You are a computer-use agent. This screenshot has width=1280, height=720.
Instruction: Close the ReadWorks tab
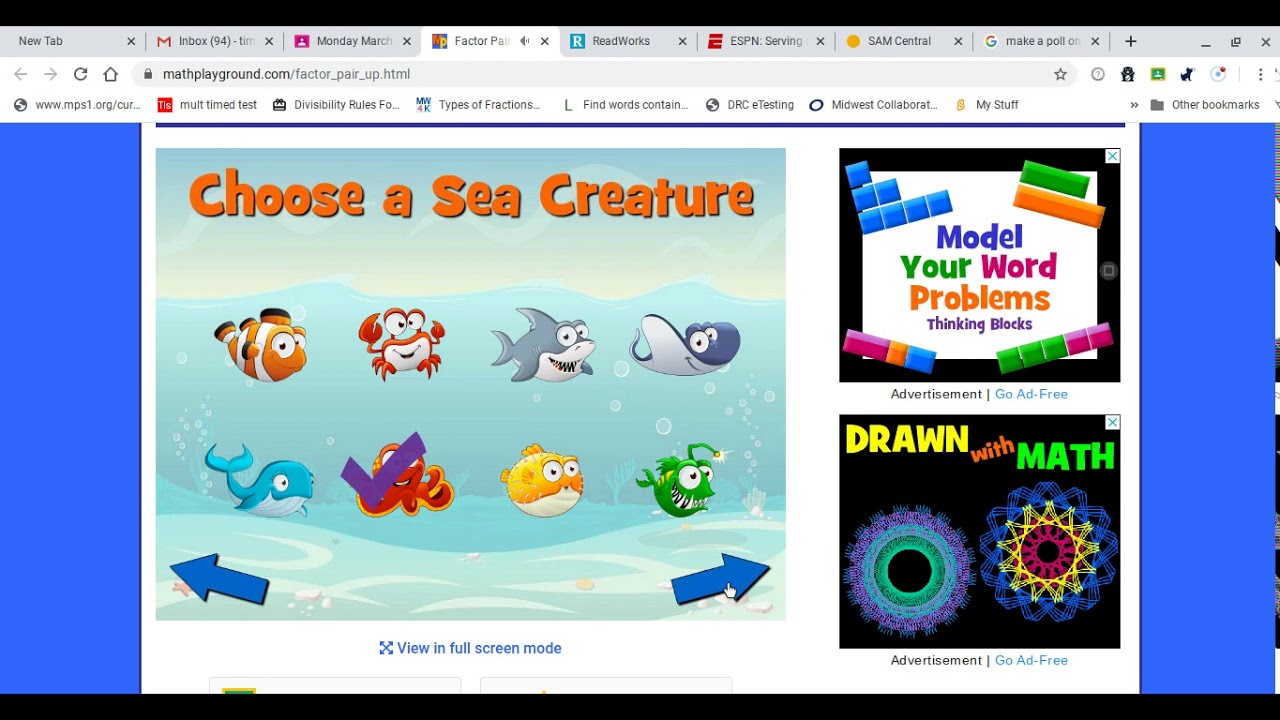click(682, 41)
